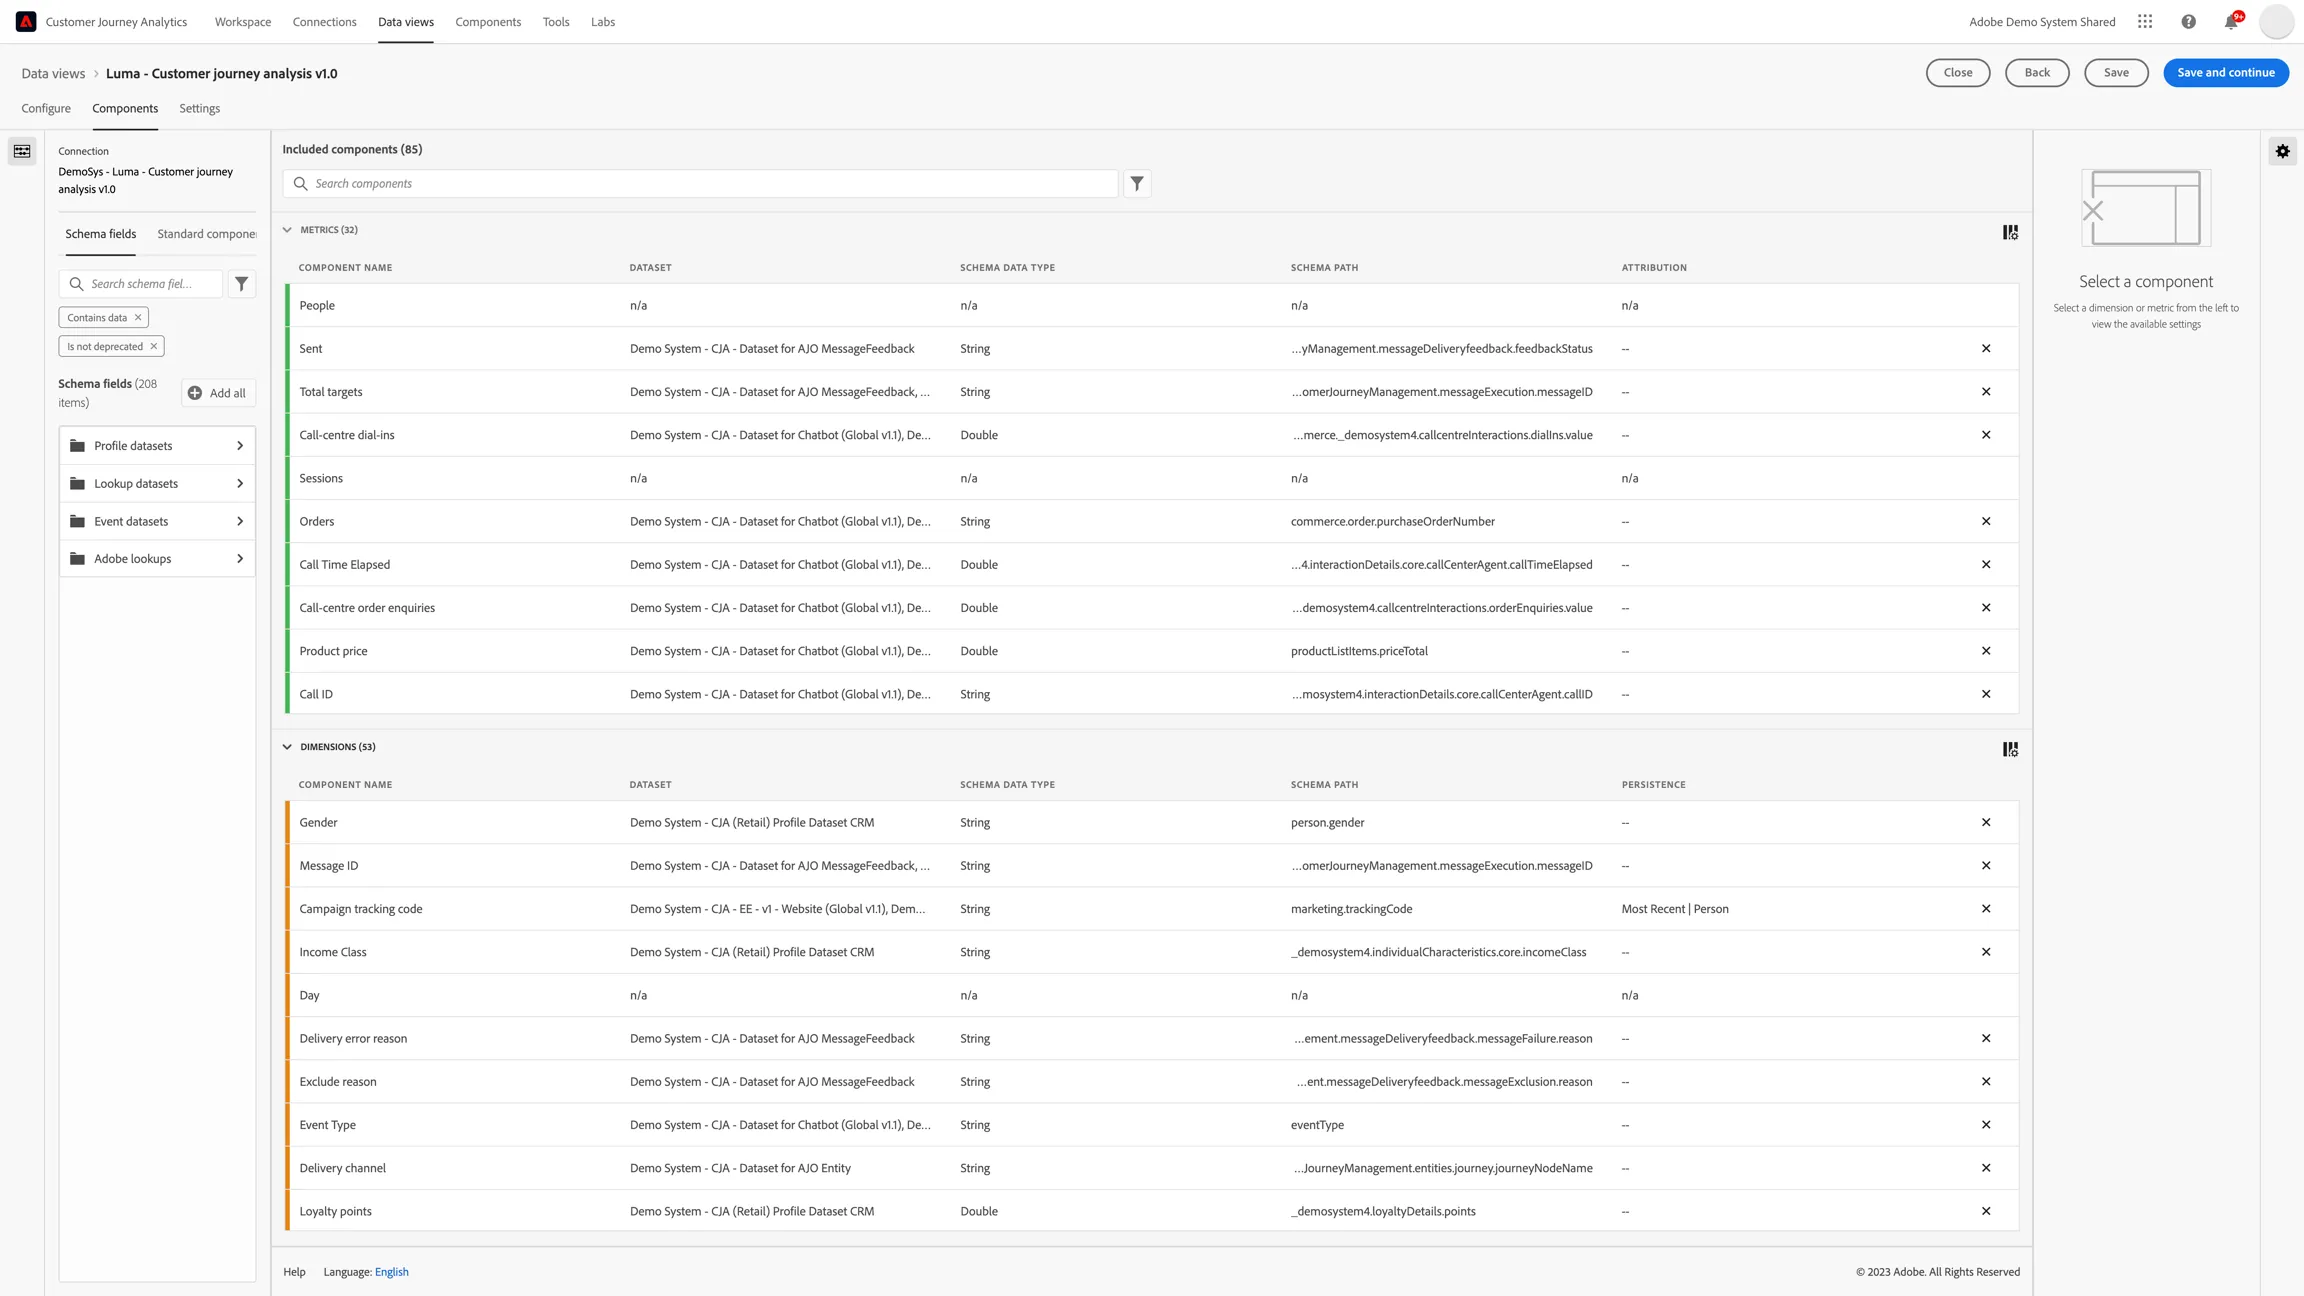Click the Save button
The image size is (2304, 1296).
tap(2116, 72)
